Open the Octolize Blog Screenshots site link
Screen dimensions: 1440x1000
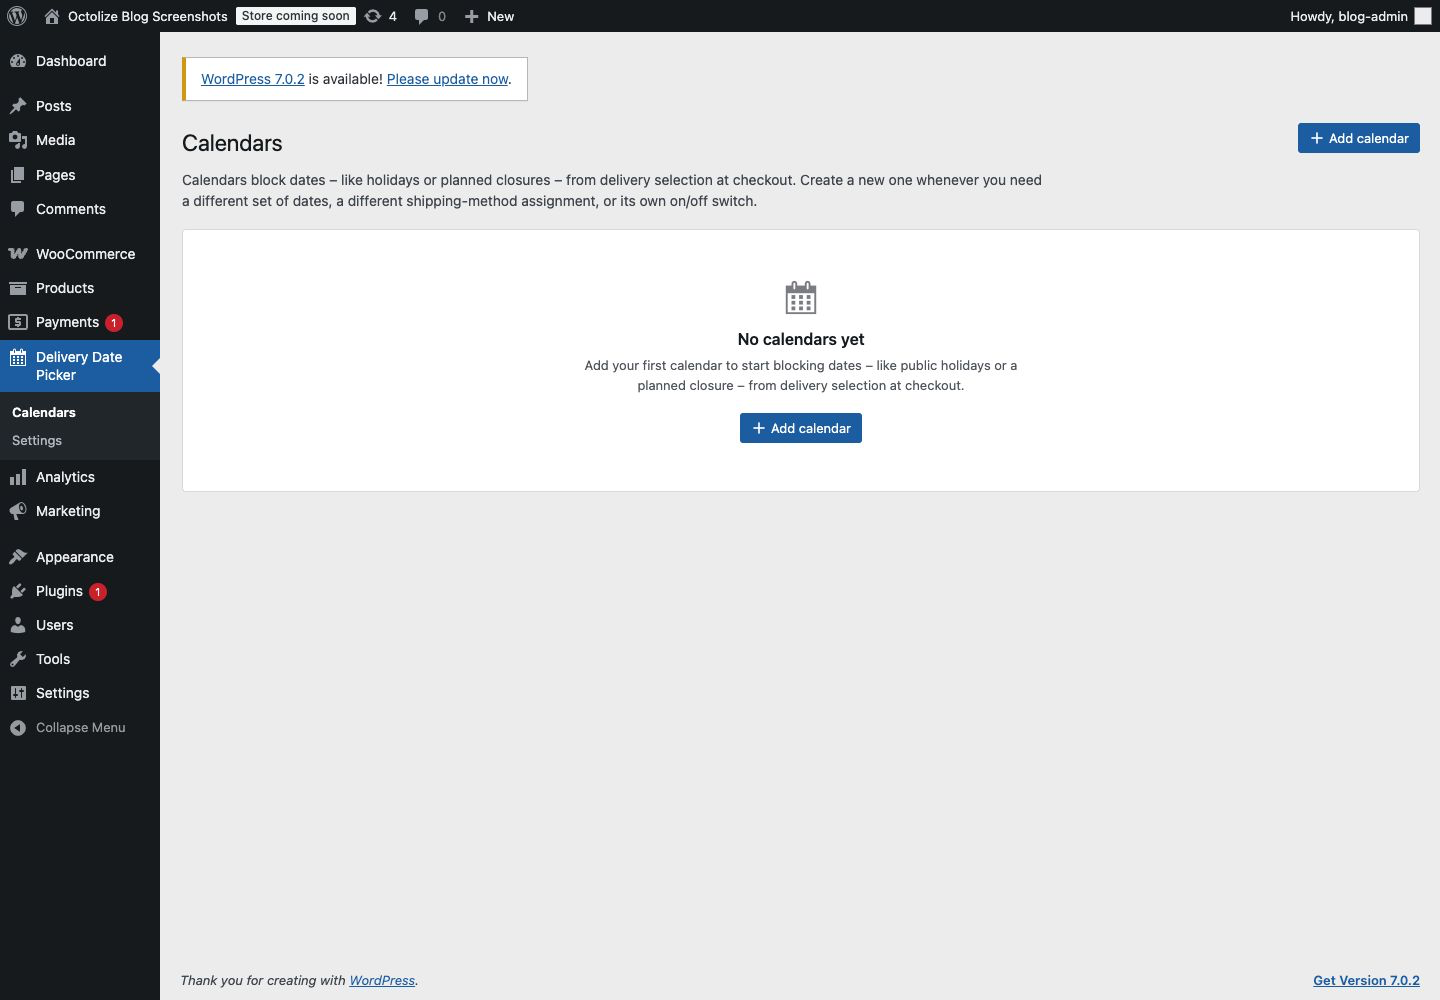(148, 16)
